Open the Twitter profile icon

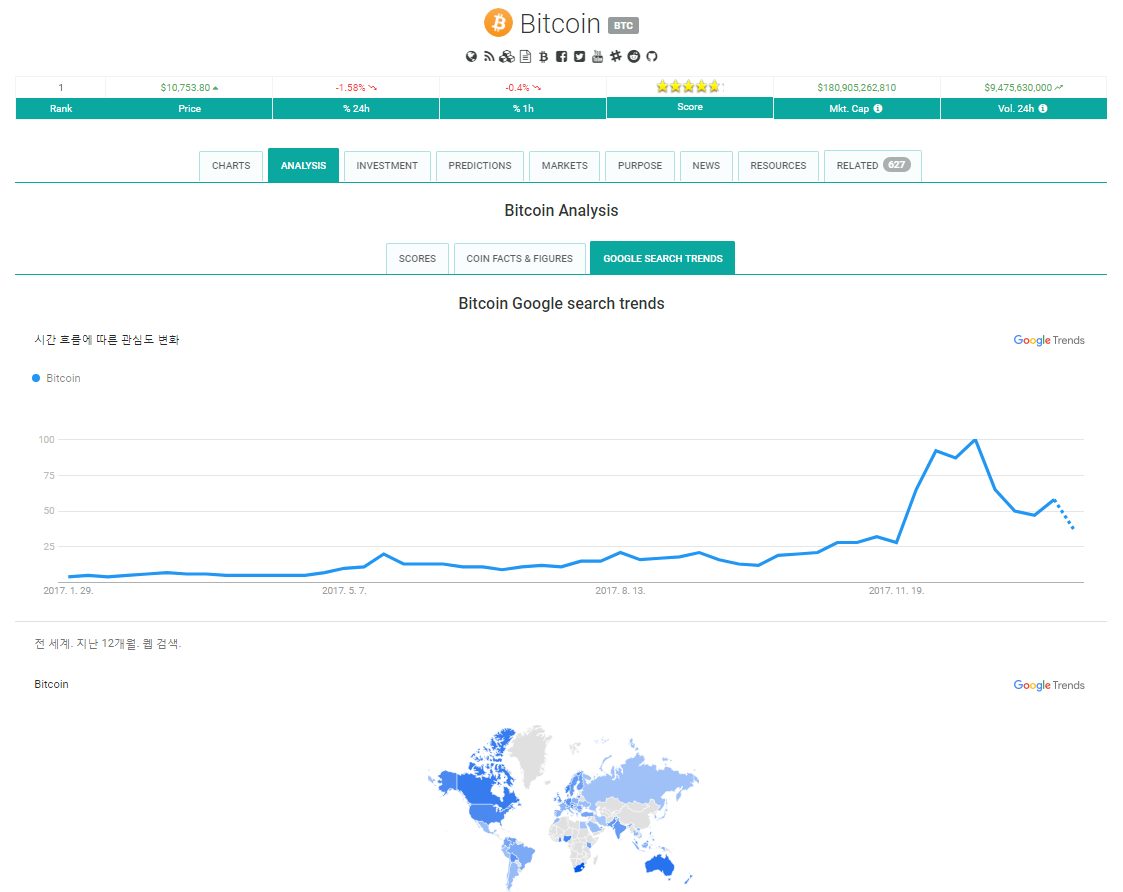[579, 57]
